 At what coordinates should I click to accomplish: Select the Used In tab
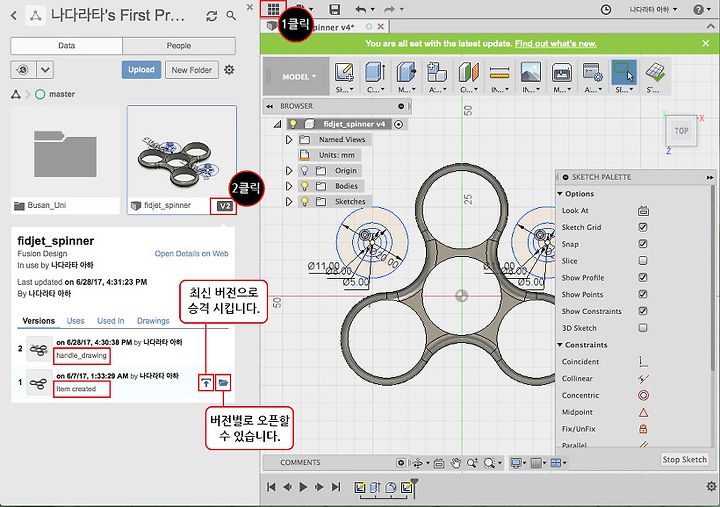[111, 321]
